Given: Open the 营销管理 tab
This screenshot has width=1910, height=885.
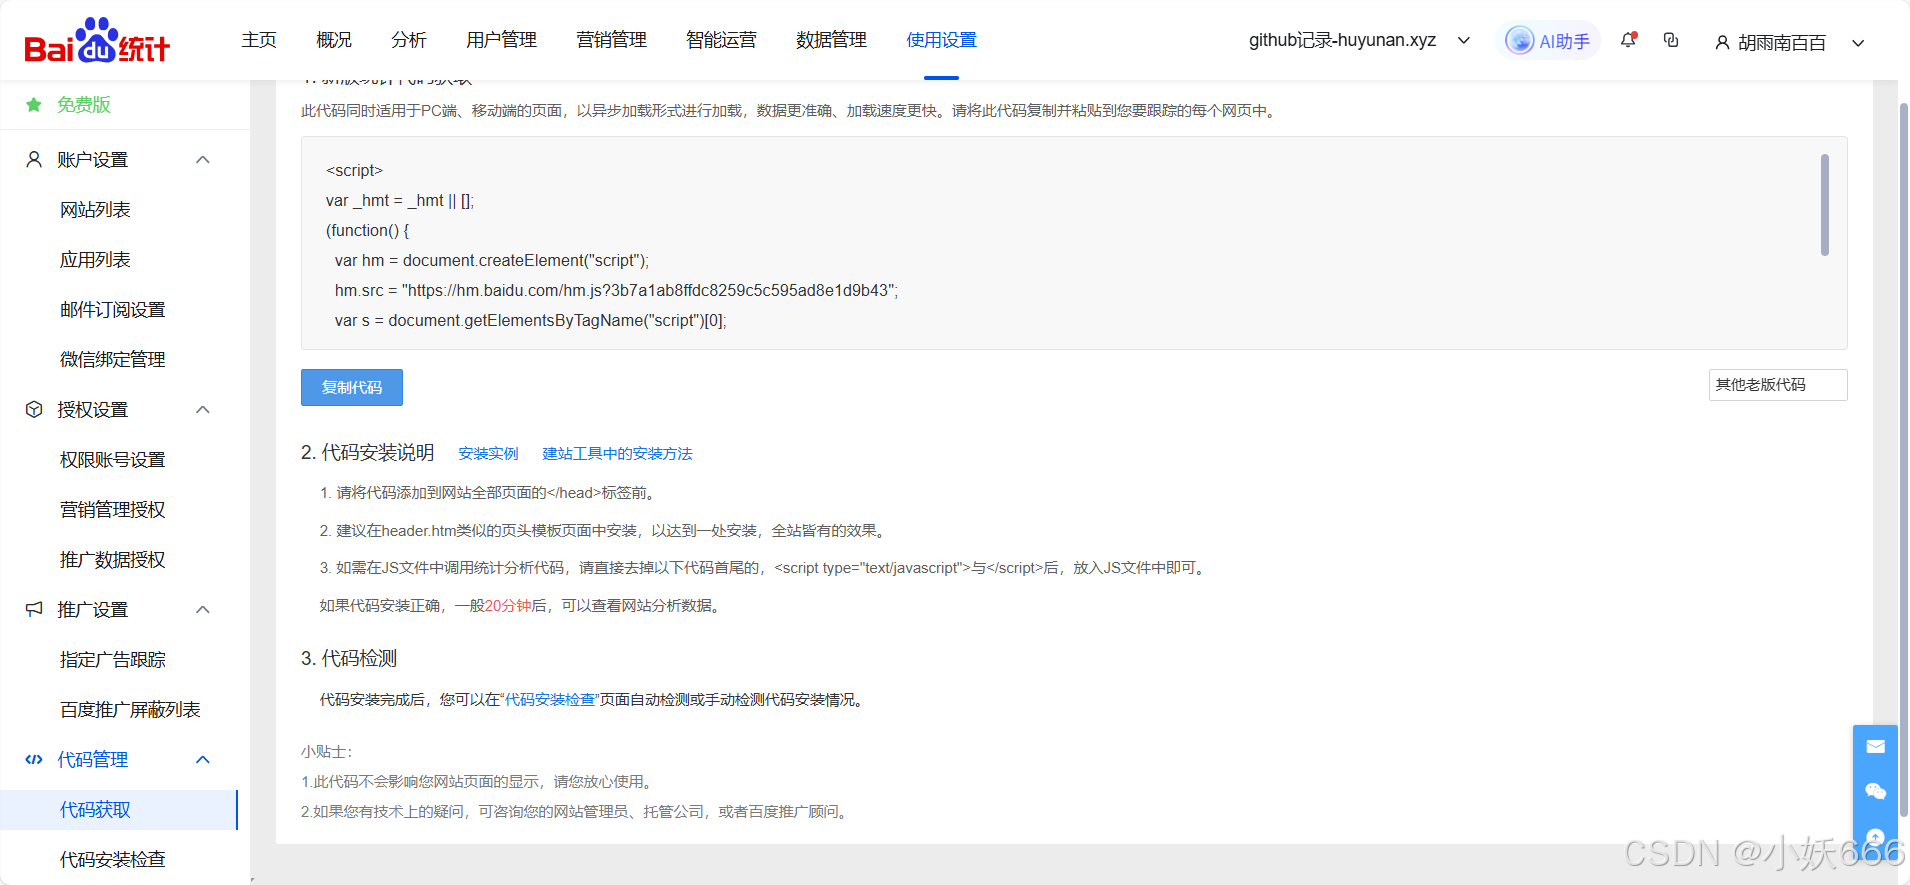Looking at the screenshot, I should (x=611, y=40).
